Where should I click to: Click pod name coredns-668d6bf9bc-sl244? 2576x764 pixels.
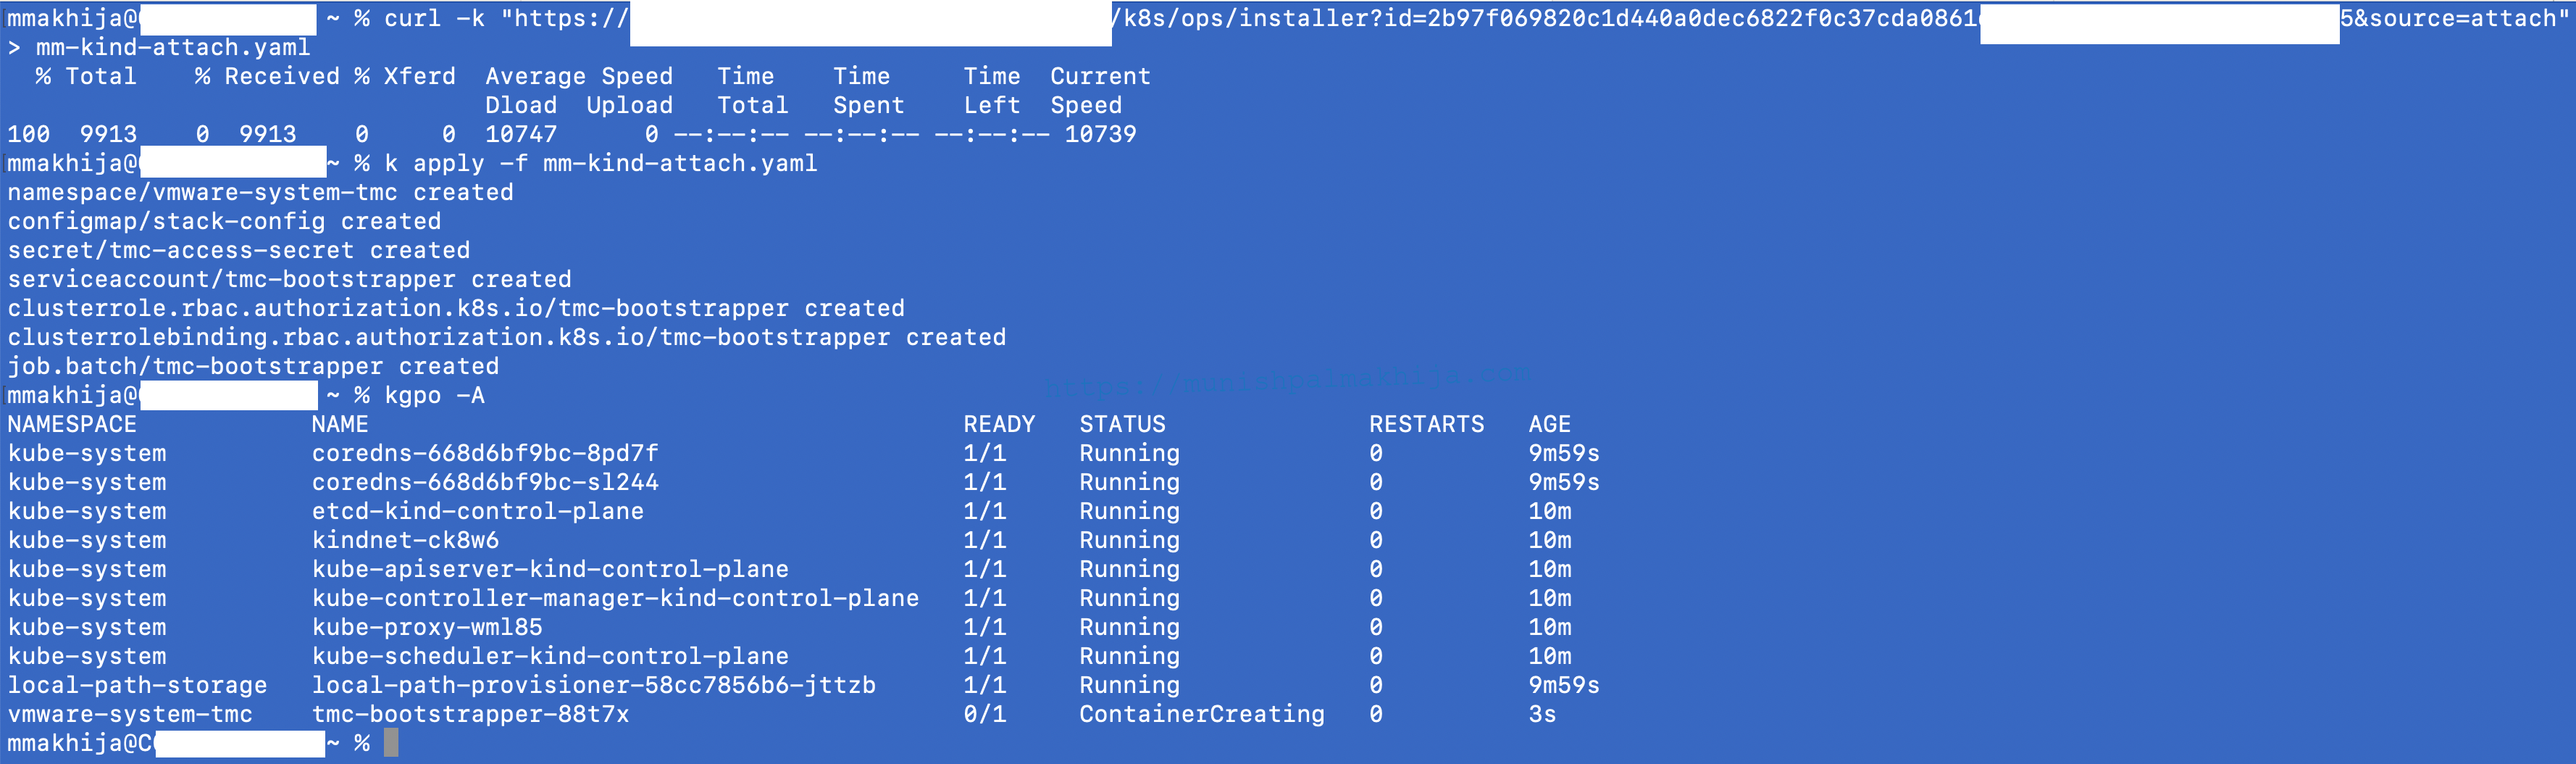(485, 483)
